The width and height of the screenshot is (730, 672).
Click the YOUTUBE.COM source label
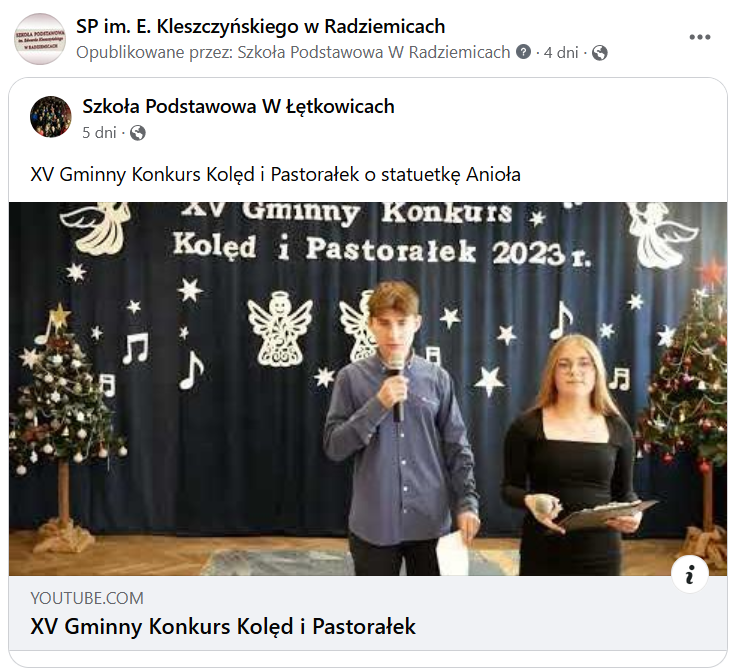(87, 598)
